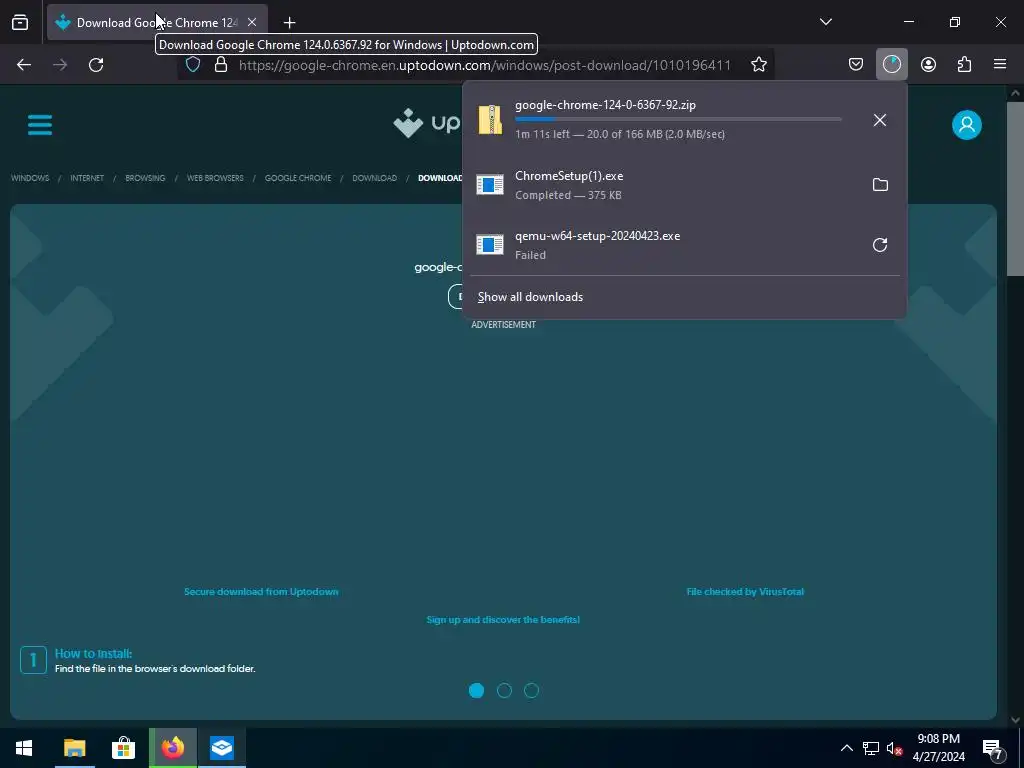Open Firefox View tab list icon
Viewport: 1024px width, 768px height.
click(20, 22)
